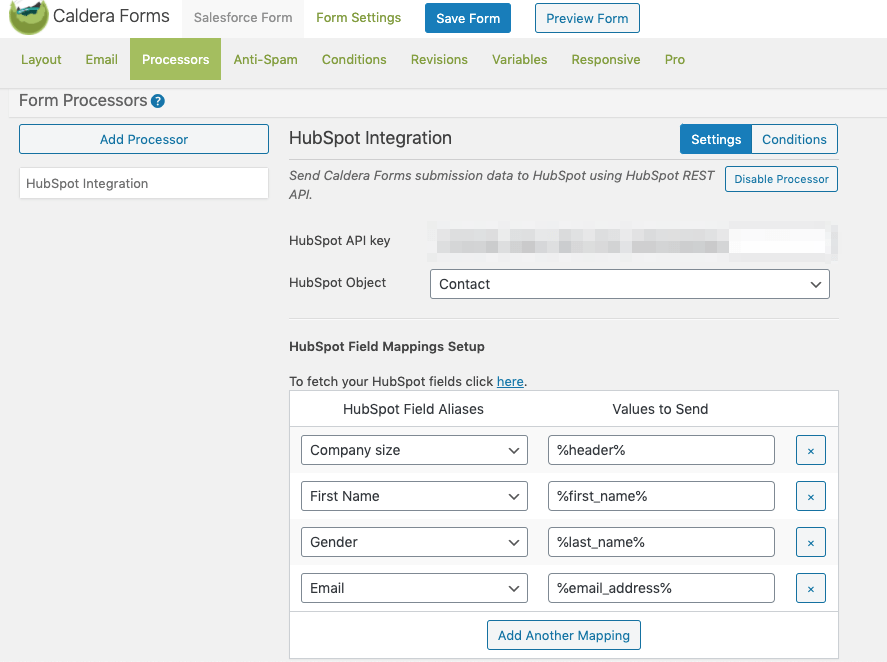Open the HubSpot Object Contact dropdown

click(x=630, y=284)
